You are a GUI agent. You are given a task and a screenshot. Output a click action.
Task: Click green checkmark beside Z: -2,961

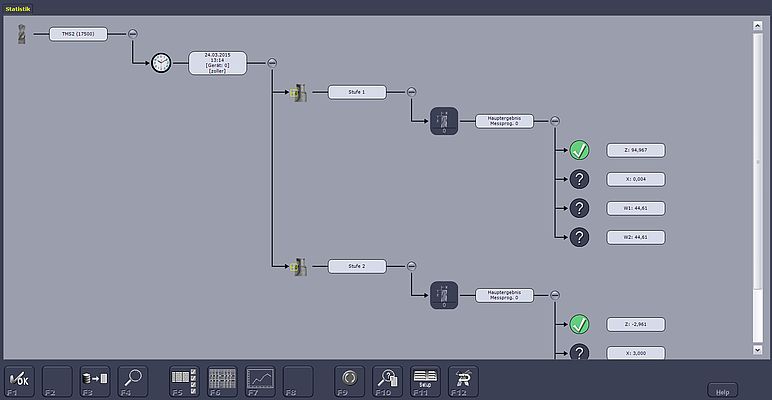[579, 324]
